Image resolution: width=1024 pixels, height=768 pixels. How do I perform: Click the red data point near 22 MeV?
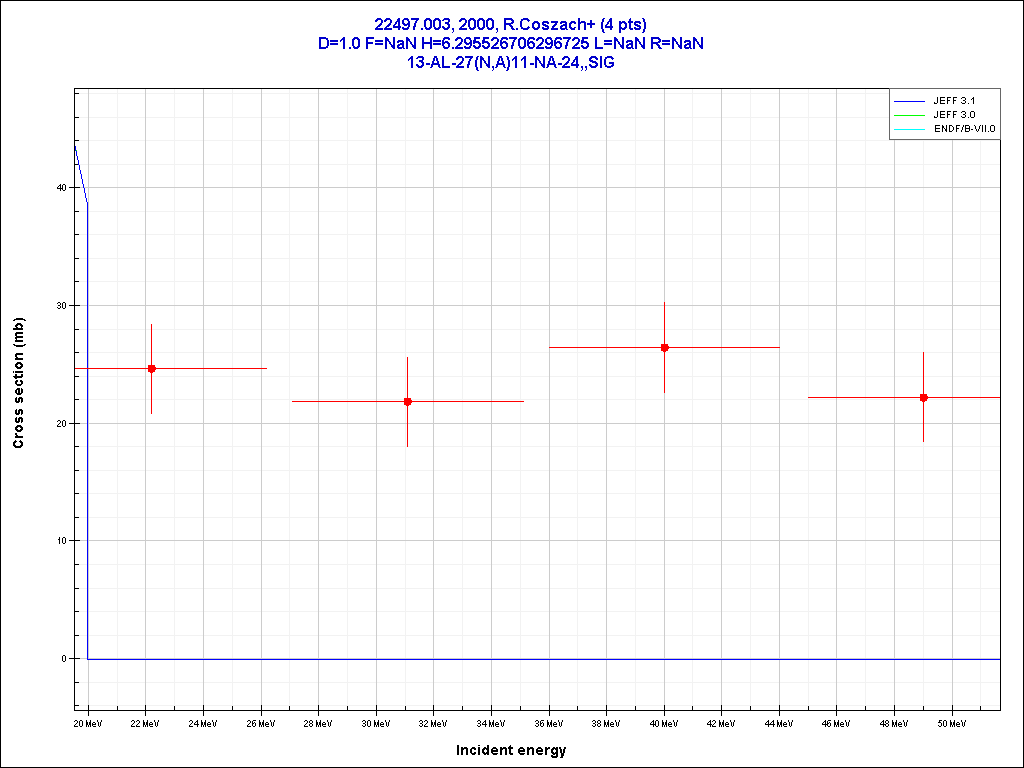152,369
